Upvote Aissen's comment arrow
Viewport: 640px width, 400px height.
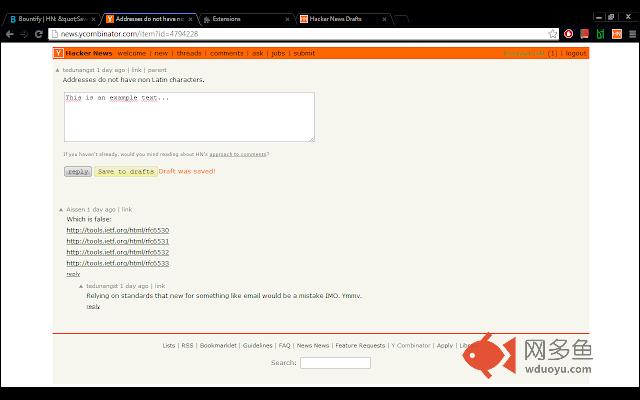61,209
